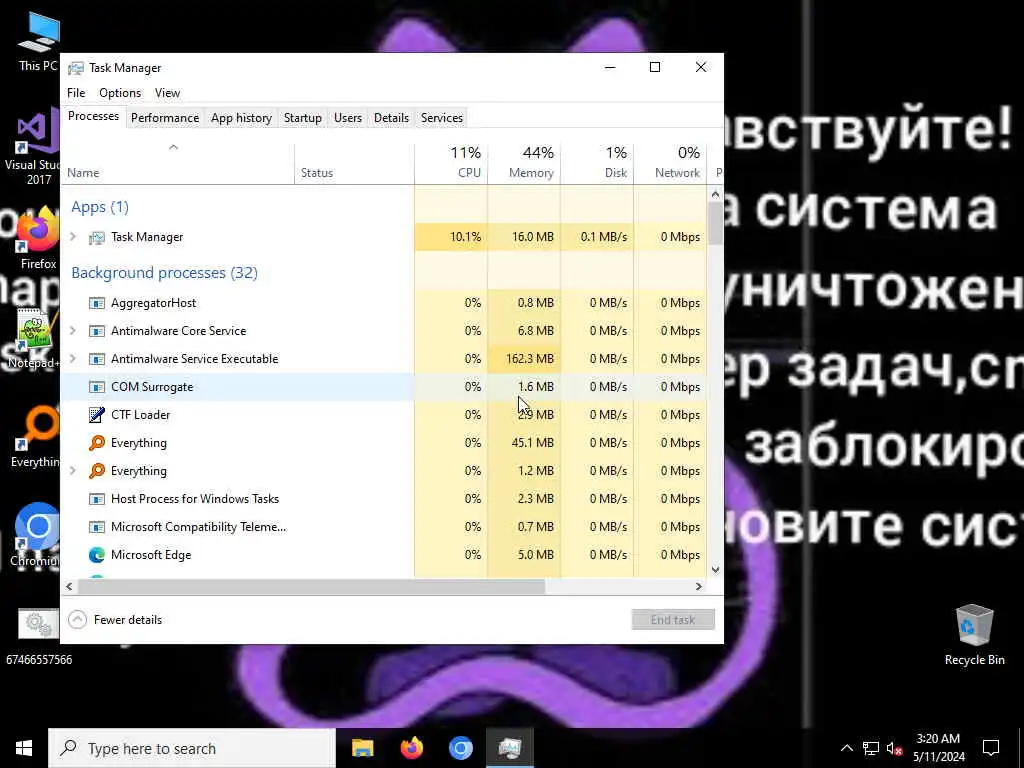This screenshot has width=1024, height=768.
Task: Click the Antimalware Core Service icon
Action: pos(97,331)
